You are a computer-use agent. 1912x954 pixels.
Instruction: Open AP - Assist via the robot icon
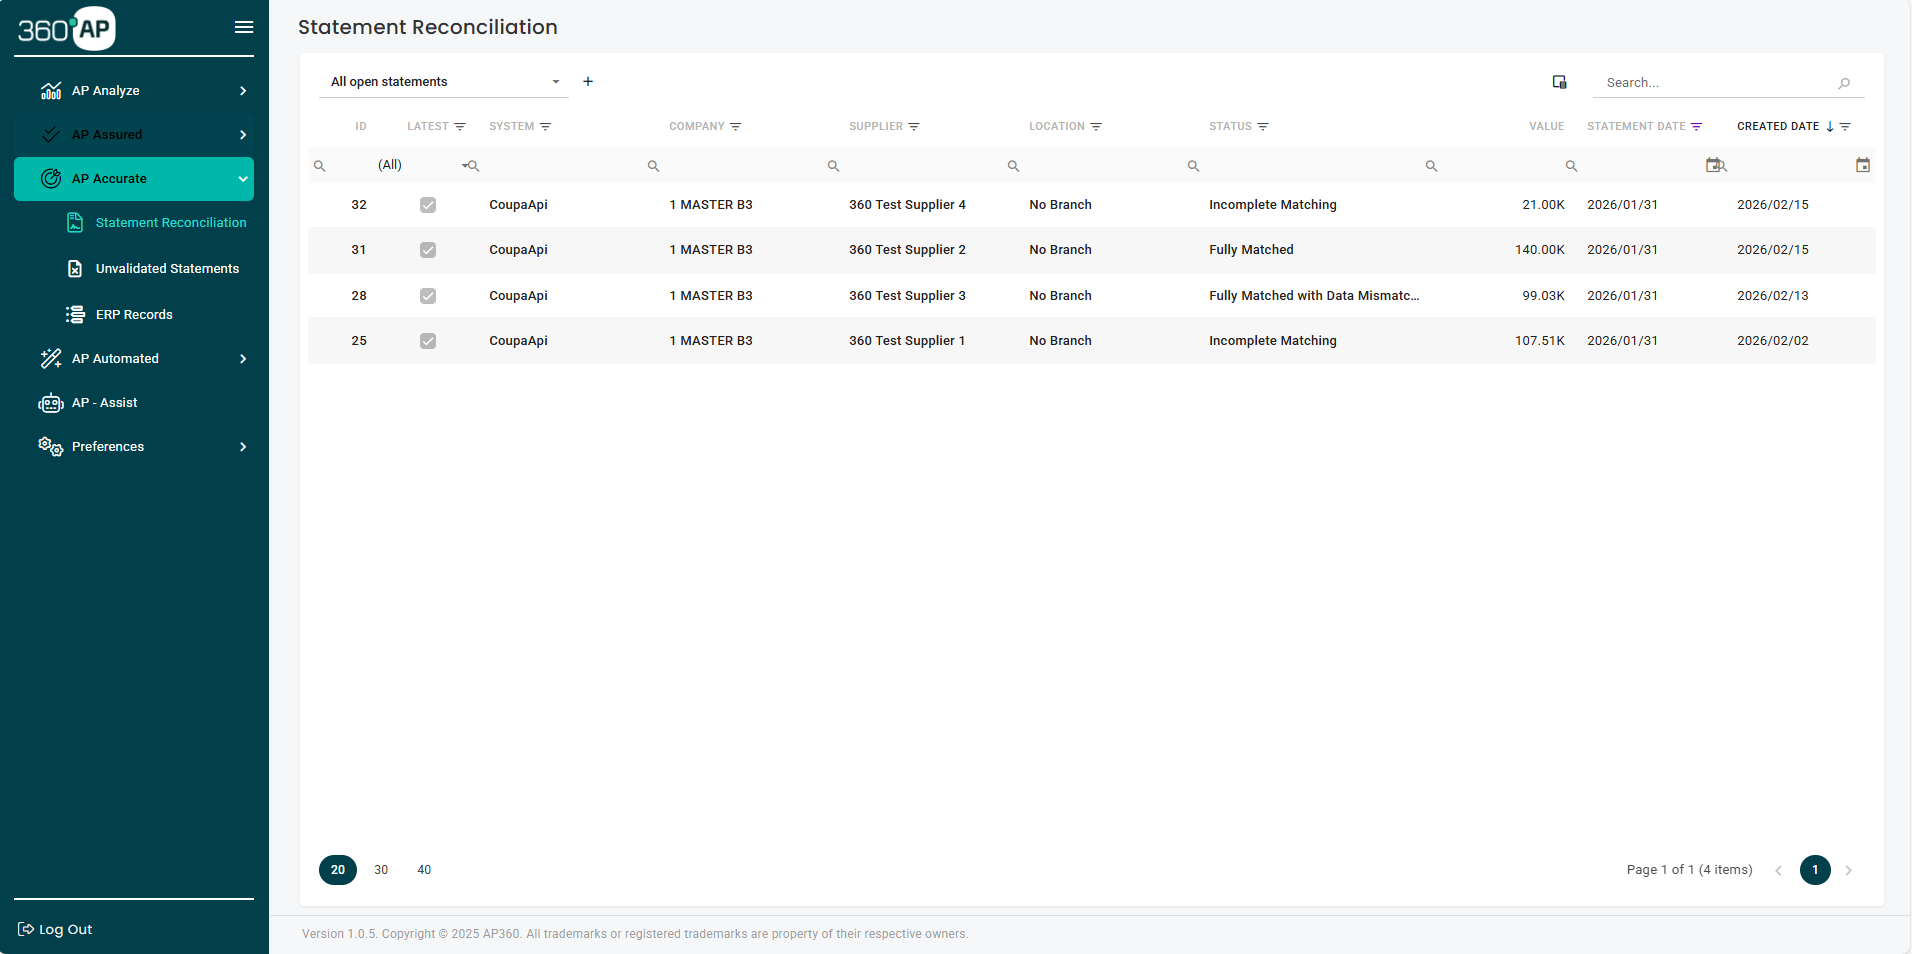[50, 402]
